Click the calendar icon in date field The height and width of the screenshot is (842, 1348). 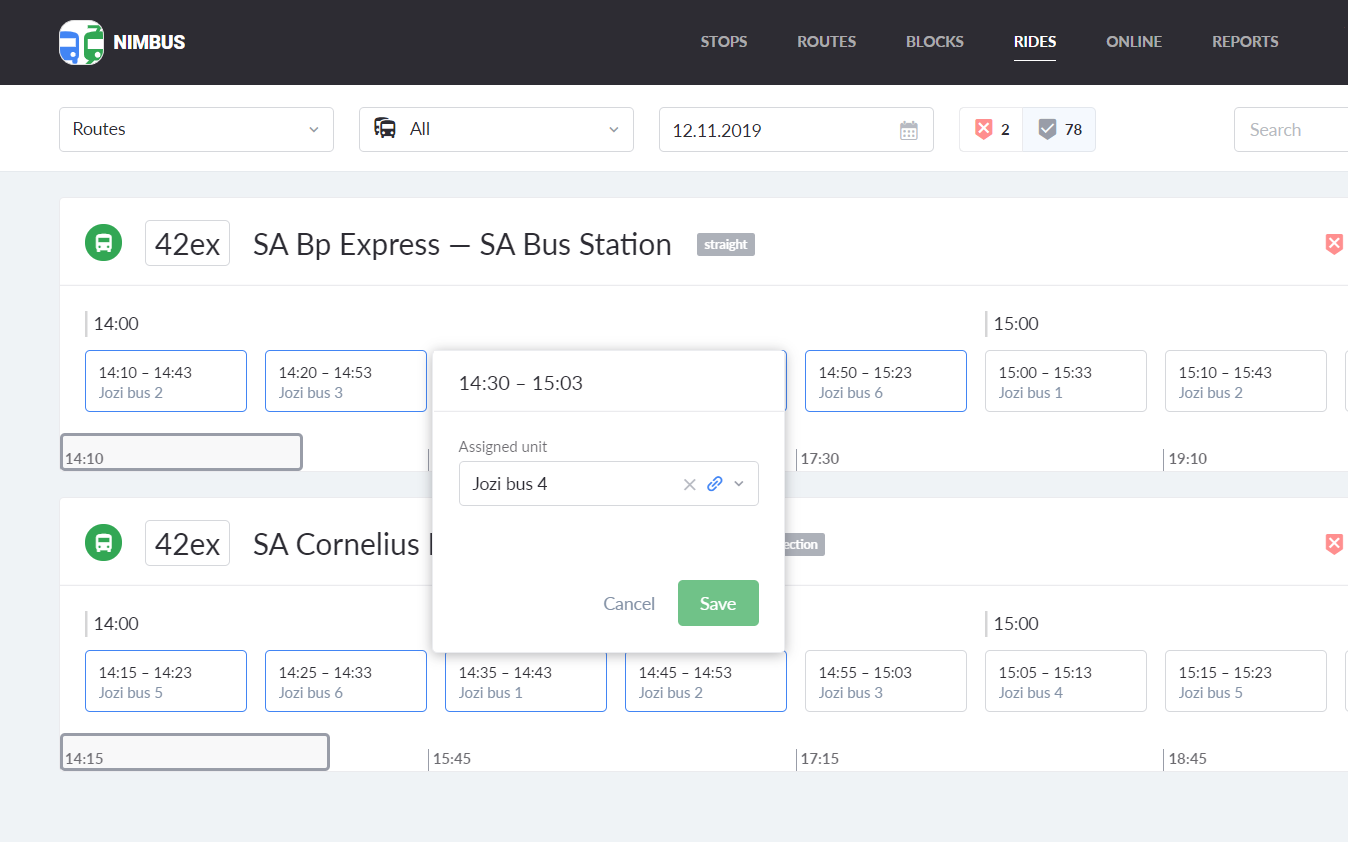[x=908, y=130]
